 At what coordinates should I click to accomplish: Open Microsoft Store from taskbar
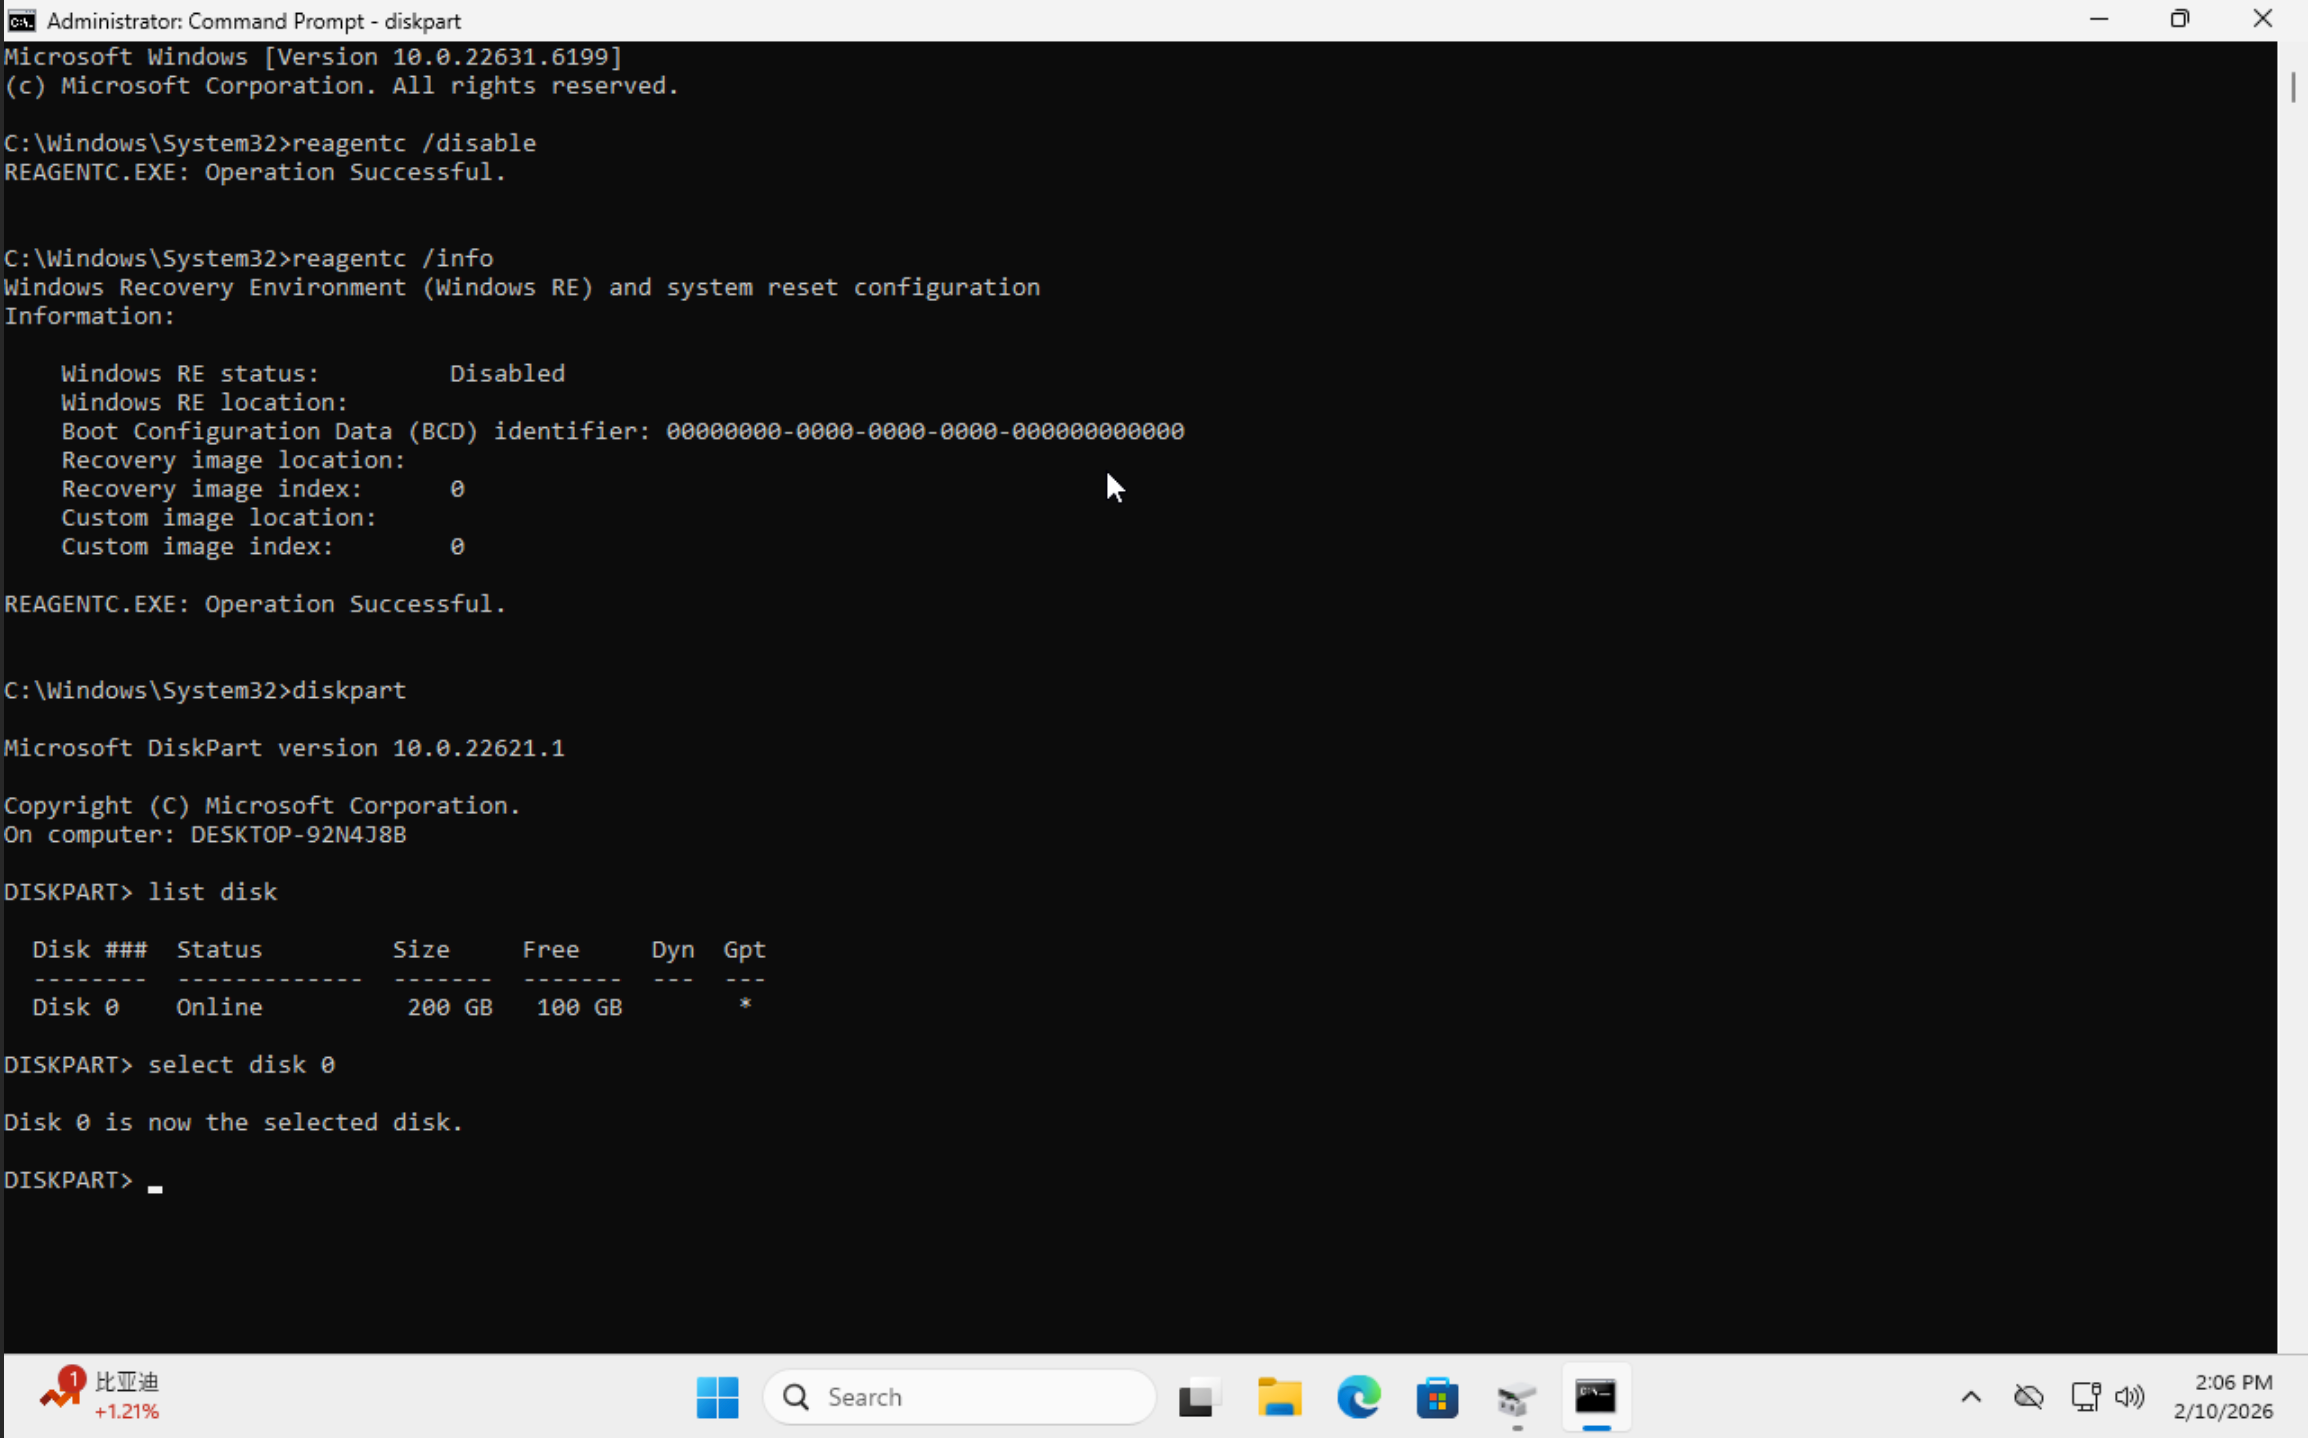(x=1437, y=1397)
